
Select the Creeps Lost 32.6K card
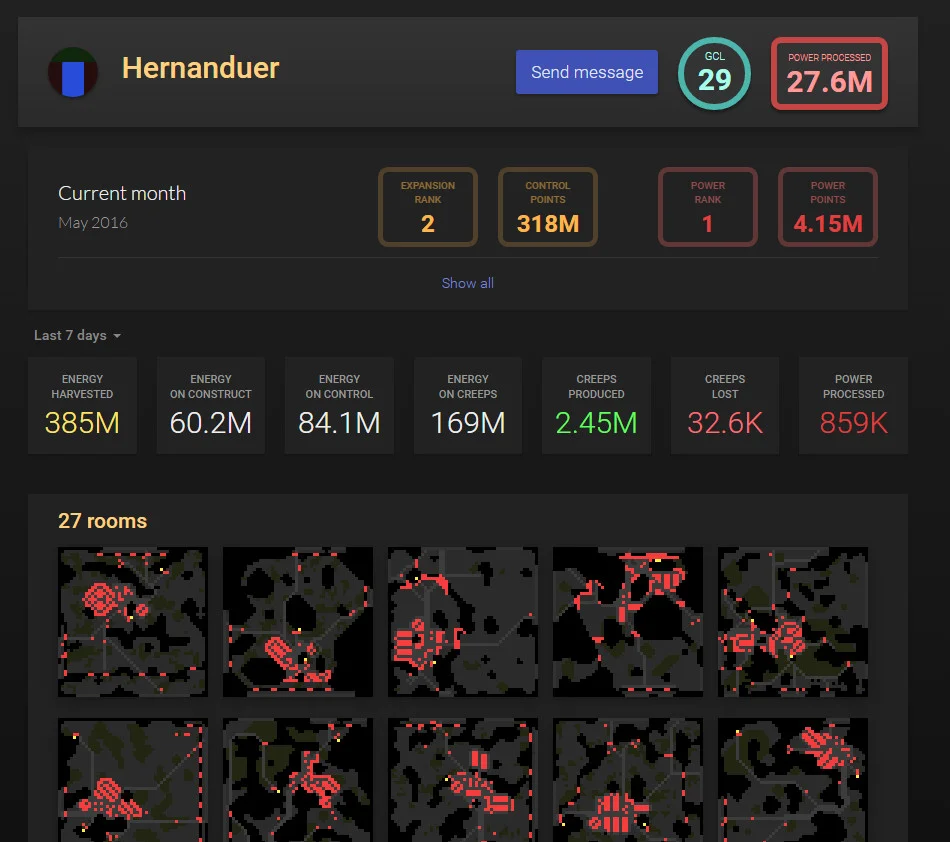tap(725, 406)
